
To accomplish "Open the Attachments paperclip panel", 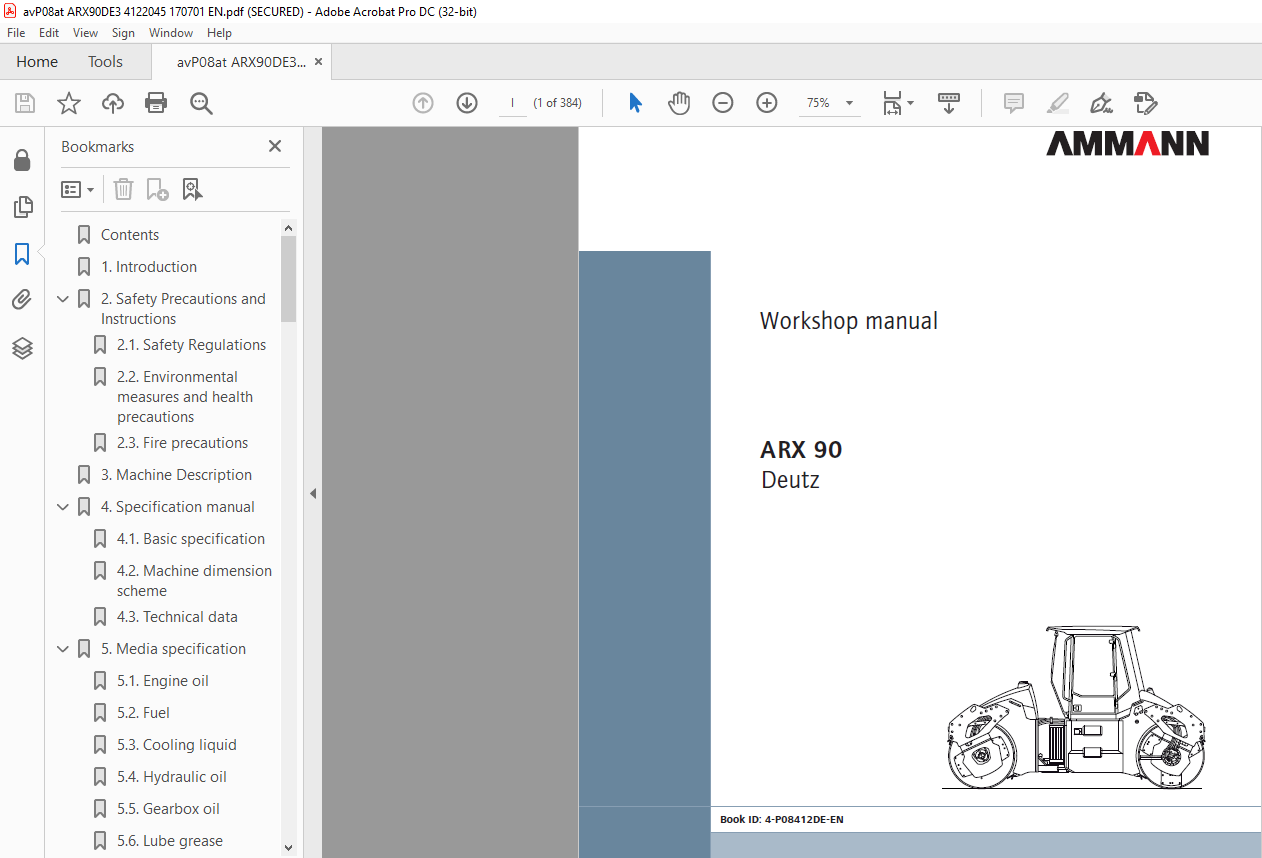I will 22,300.
